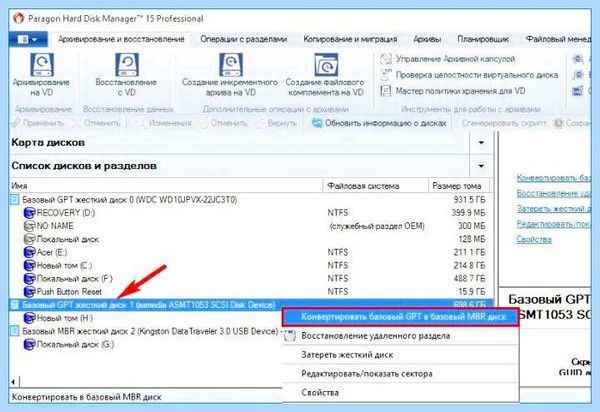Collapse the Карта дисков panel arrow
Viewport: 600px width, 412px height.
pos(481,143)
